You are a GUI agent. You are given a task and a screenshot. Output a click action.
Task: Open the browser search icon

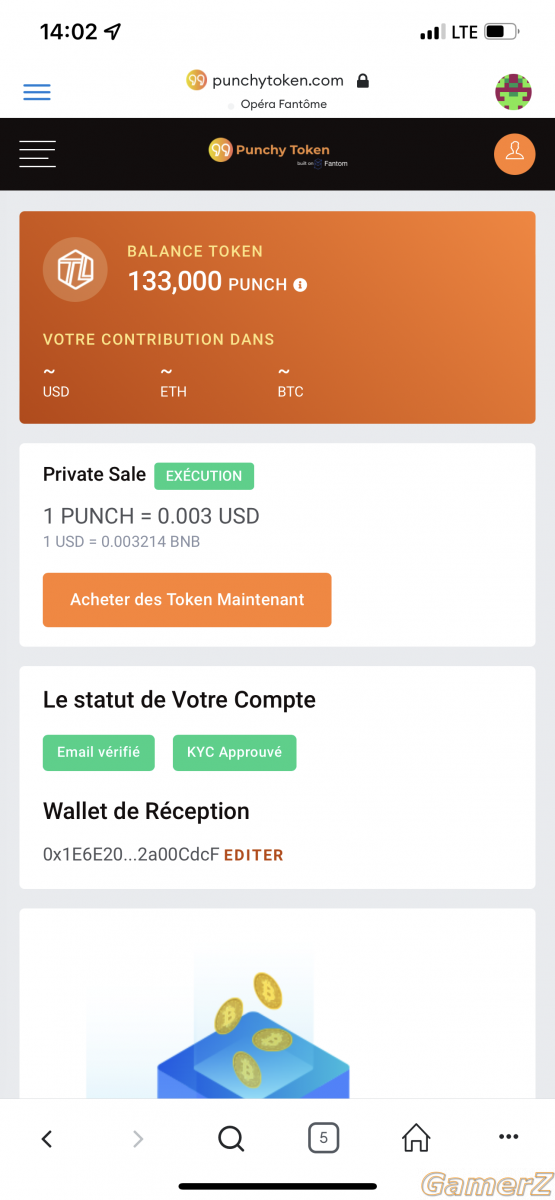231,1138
